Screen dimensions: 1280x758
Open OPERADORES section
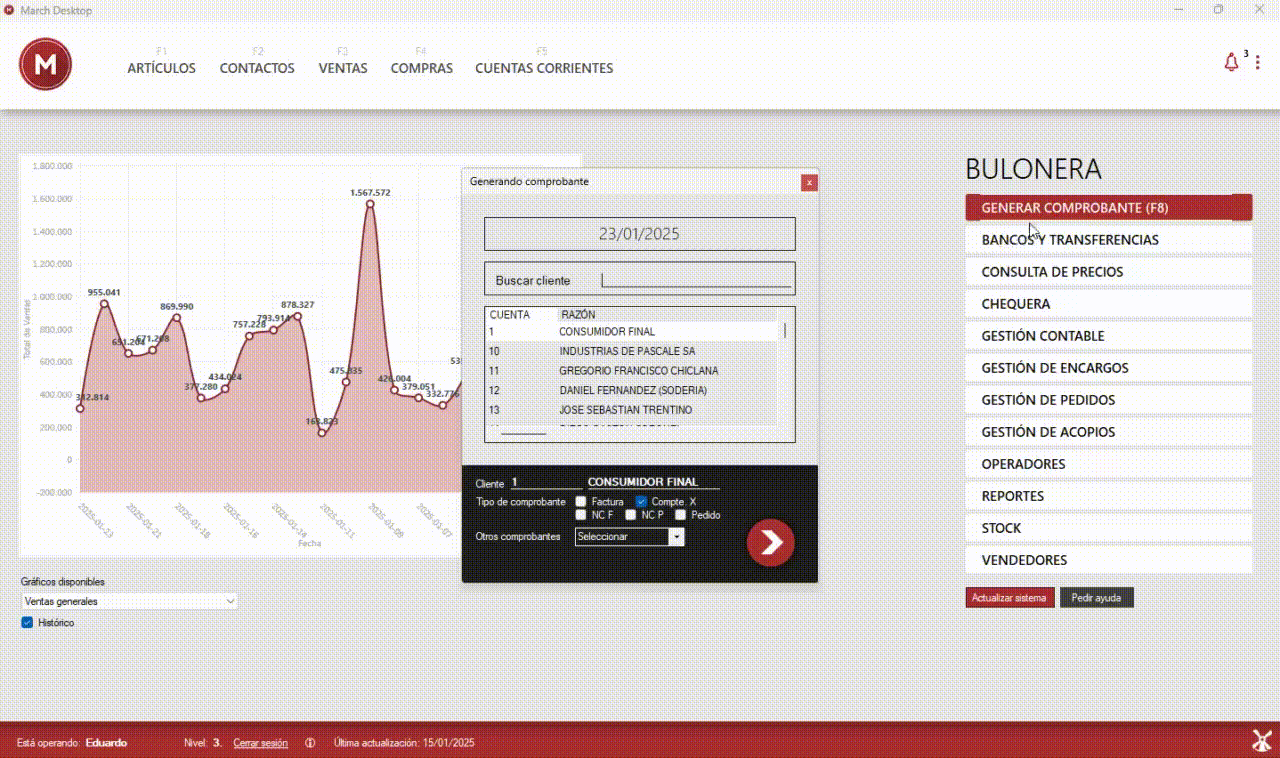point(1109,464)
